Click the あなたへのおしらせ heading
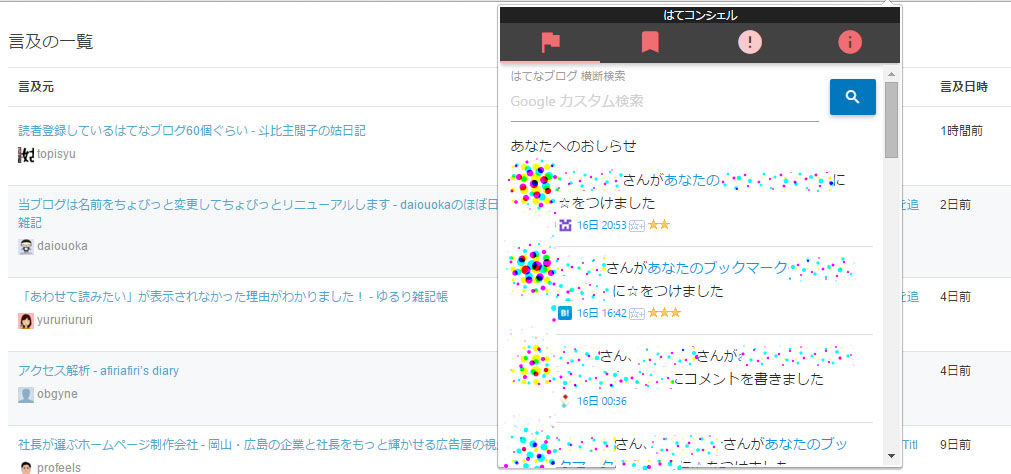The height and width of the screenshot is (474, 1011). (x=573, y=146)
